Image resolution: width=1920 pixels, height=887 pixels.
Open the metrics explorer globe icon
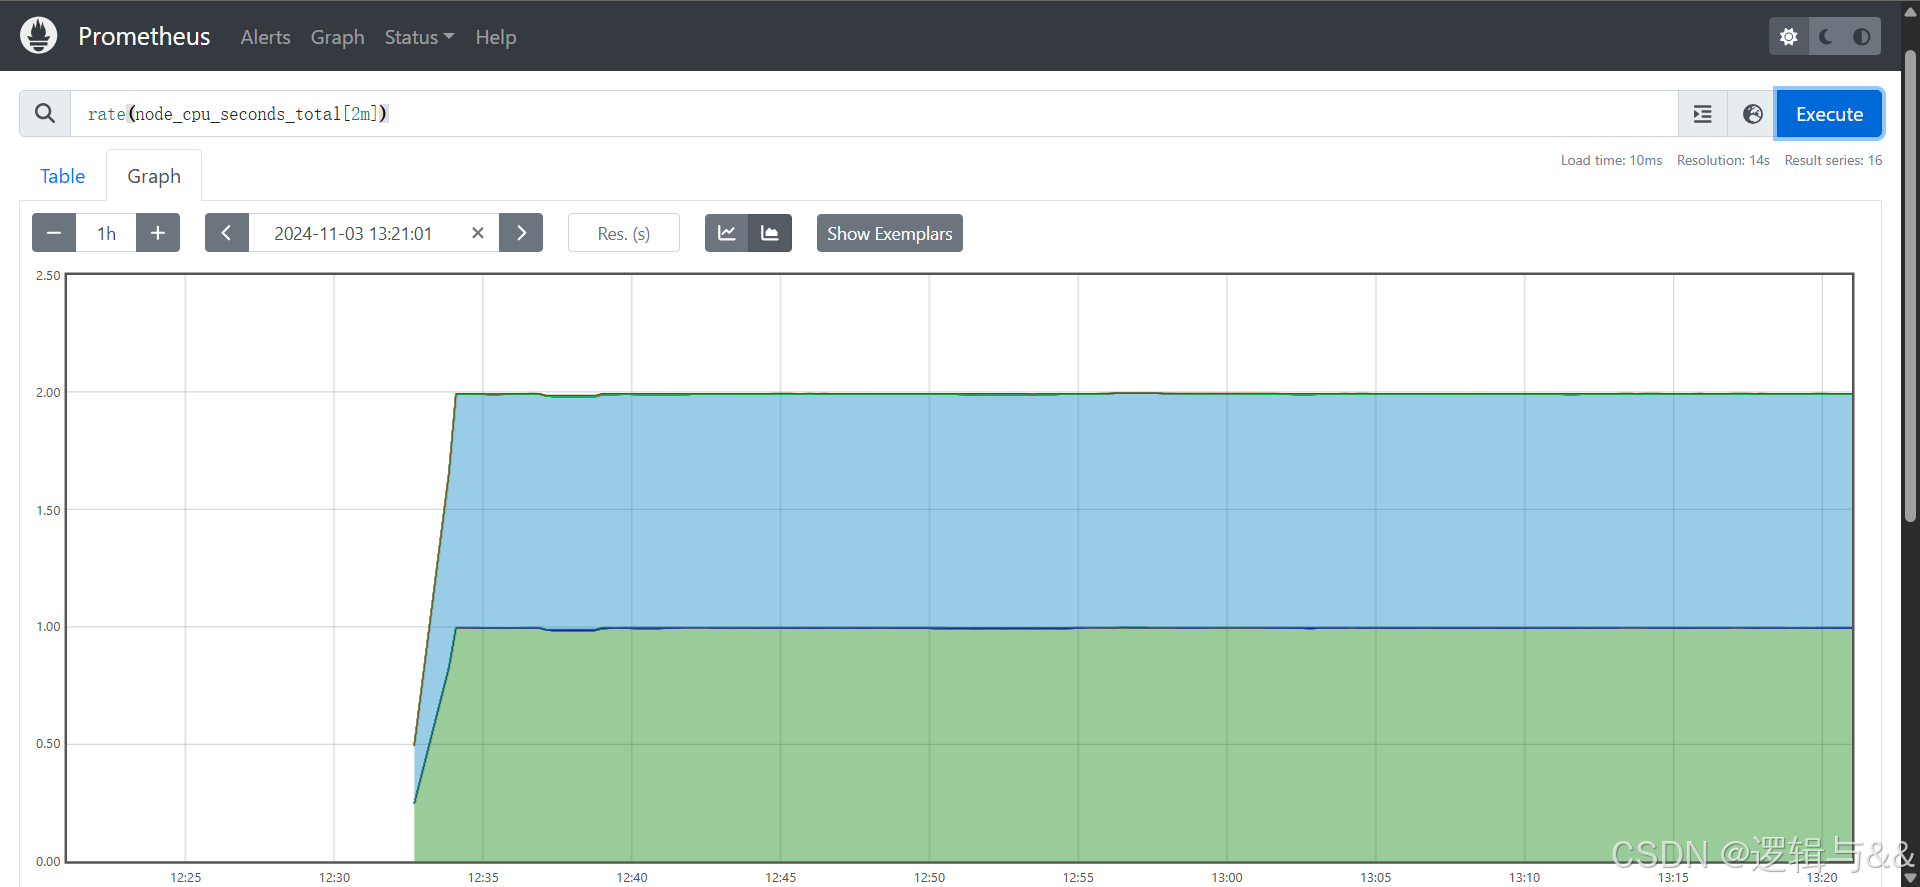coord(1752,114)
